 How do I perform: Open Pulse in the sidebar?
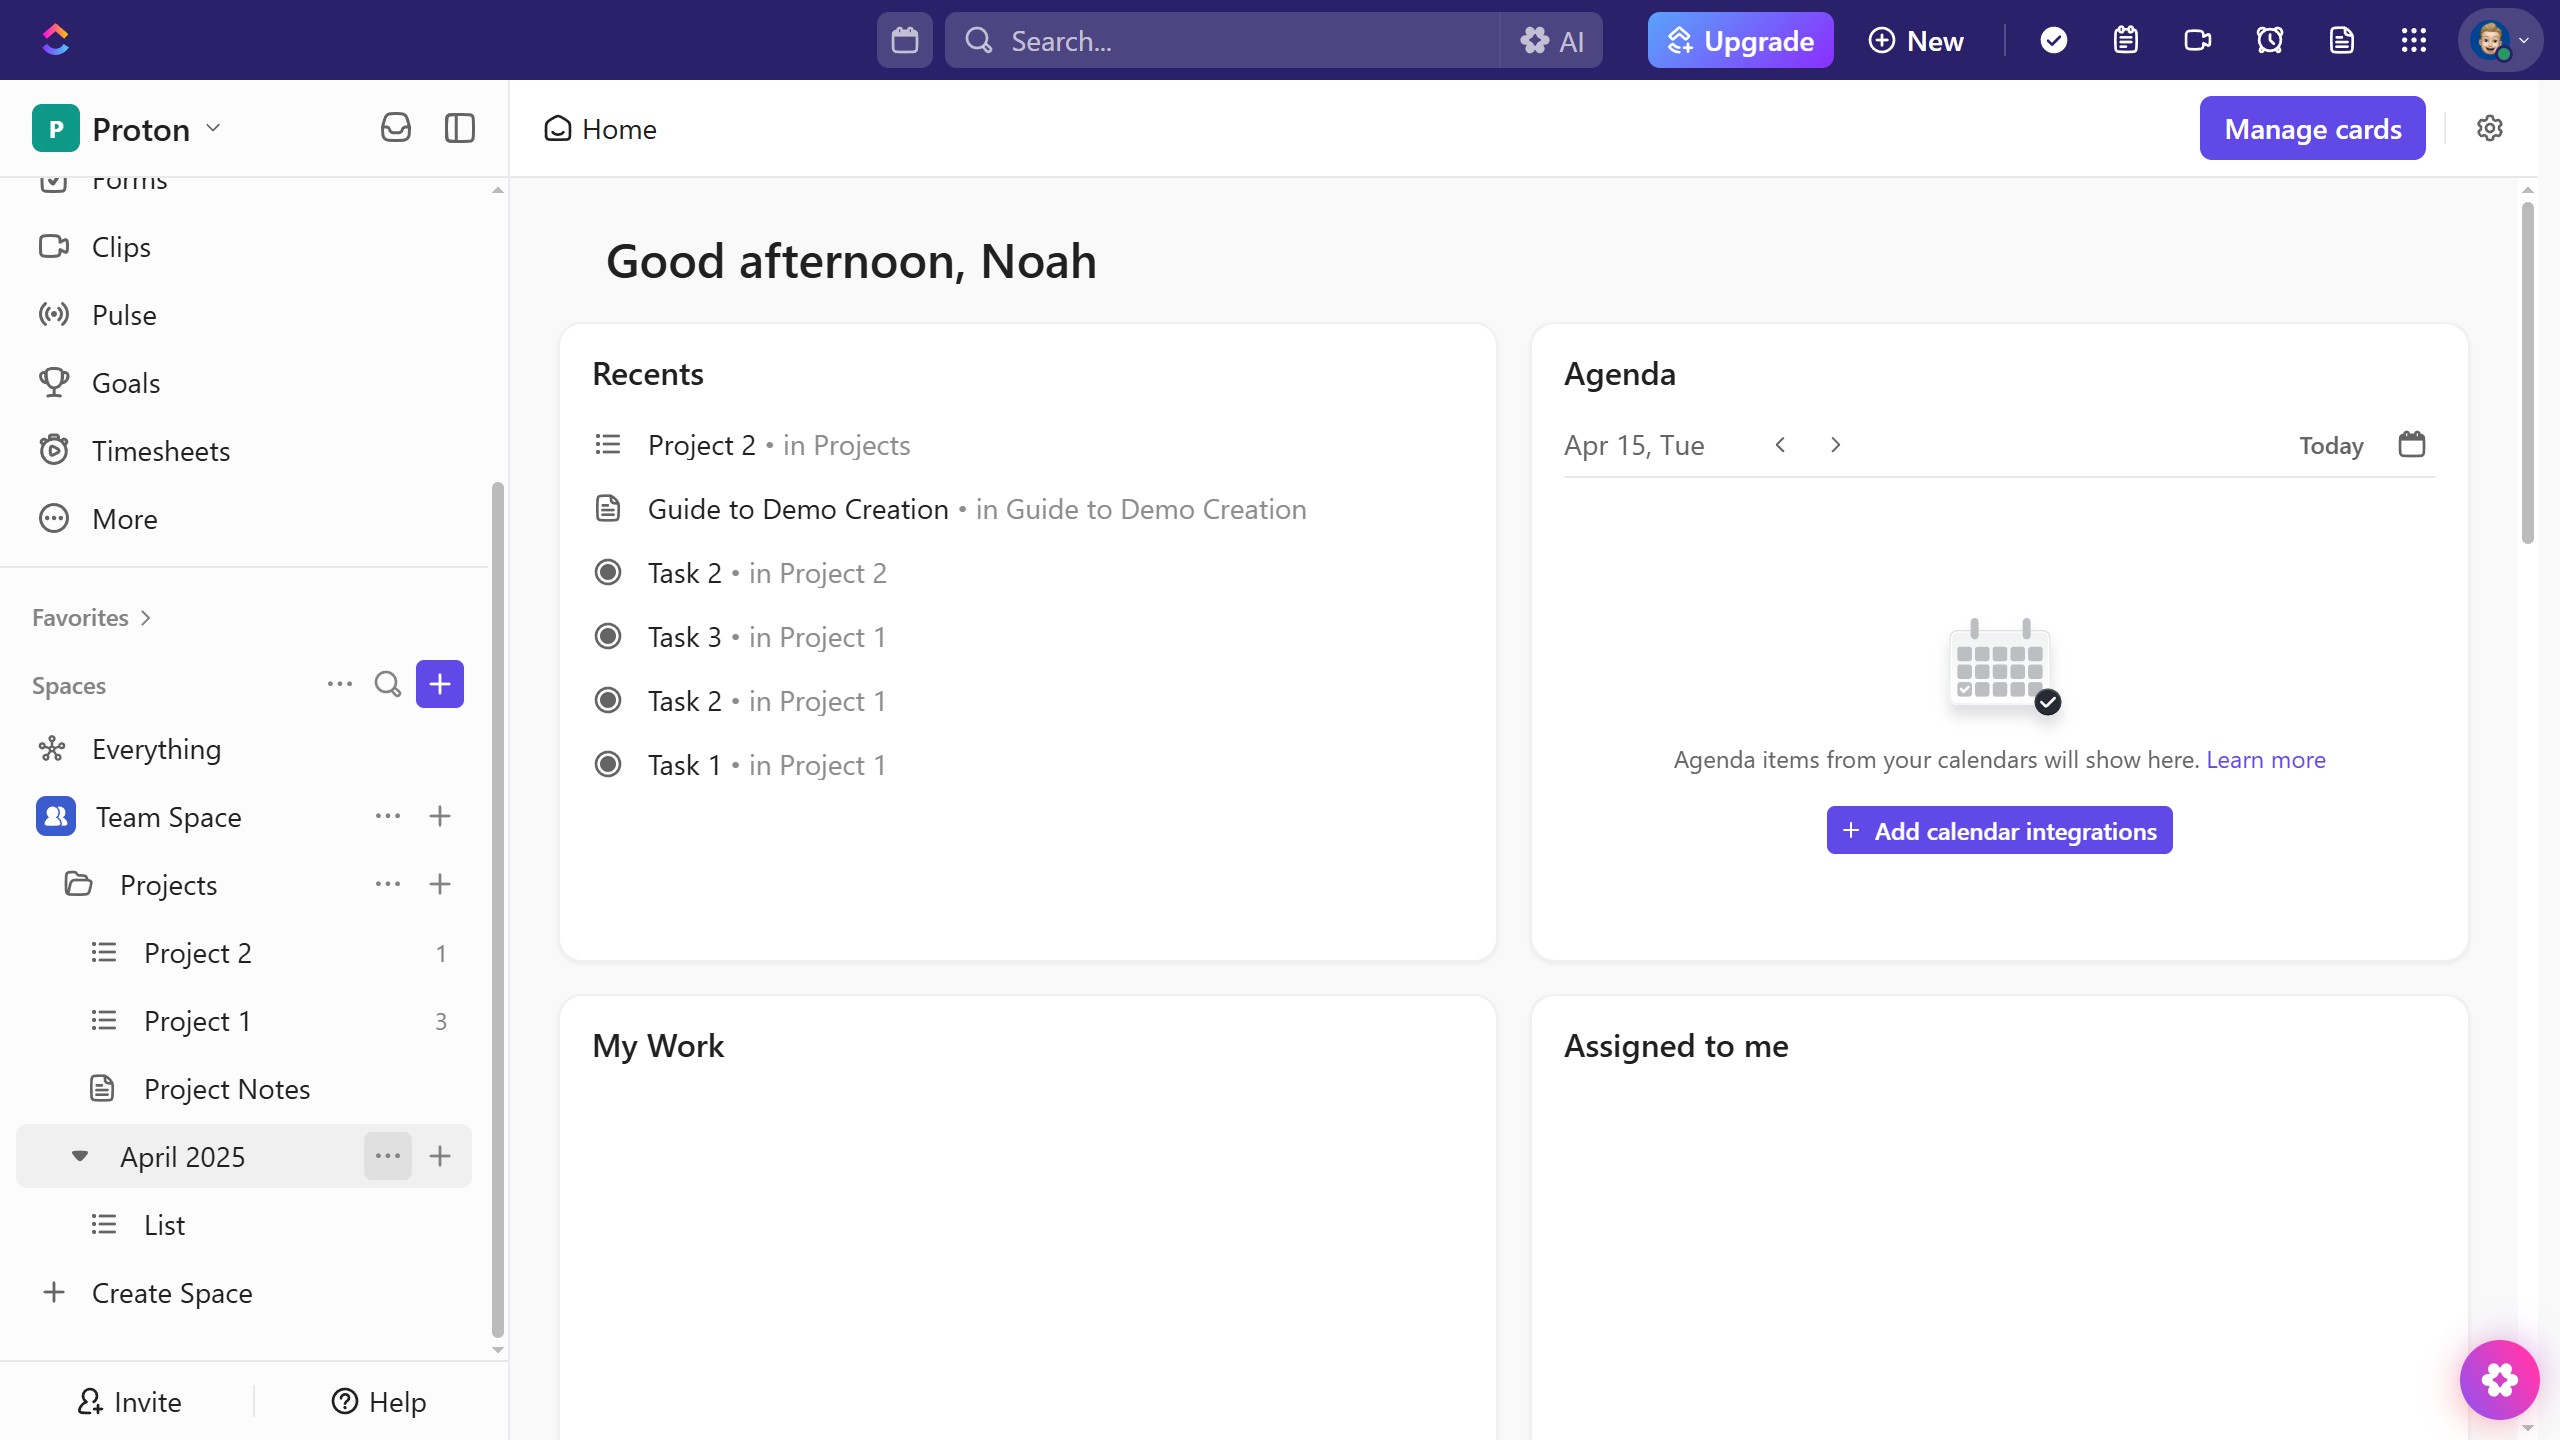pyautogui.click(x=124, y=315)
